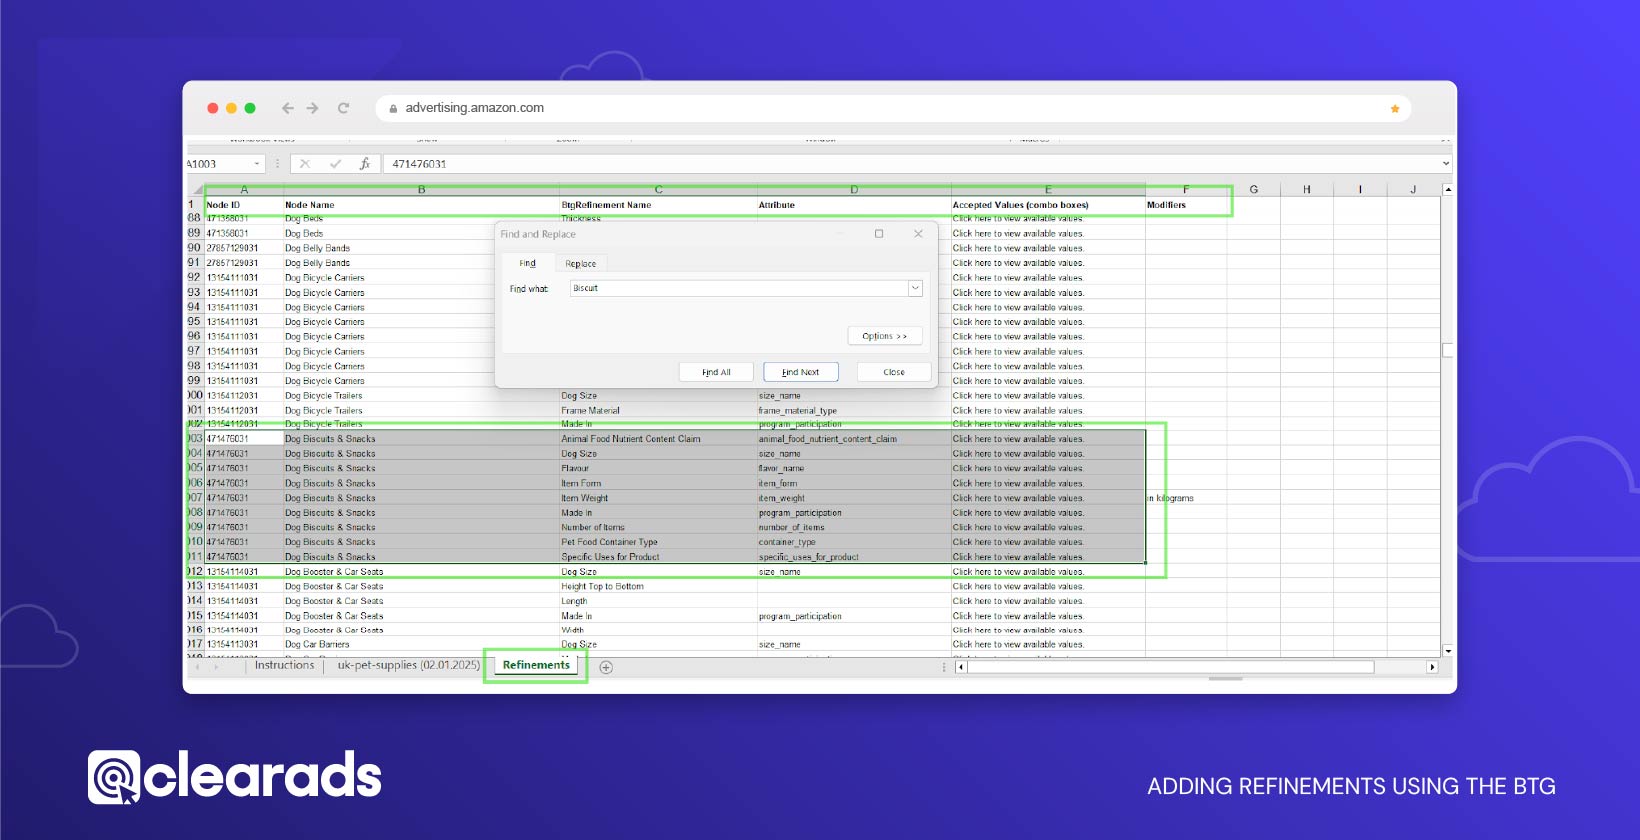Click the 'Node ID' header cell
Screen dimensions: 1640x840
(x=244, y=205)
